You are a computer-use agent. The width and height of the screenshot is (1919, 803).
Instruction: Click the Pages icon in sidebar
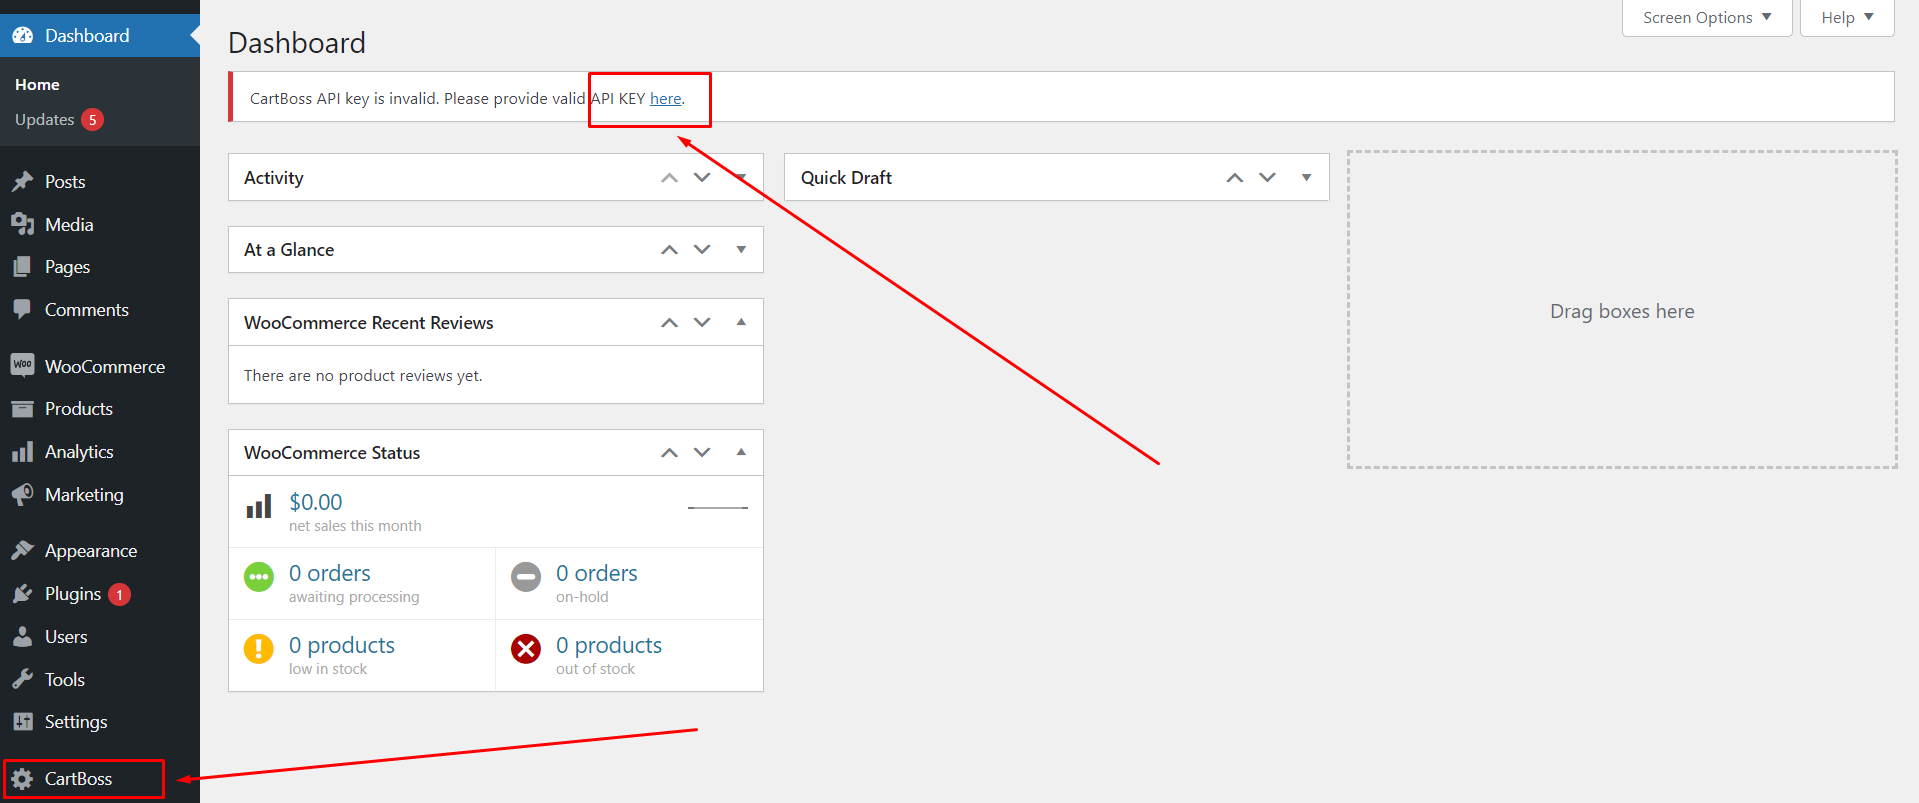(23, 267)
